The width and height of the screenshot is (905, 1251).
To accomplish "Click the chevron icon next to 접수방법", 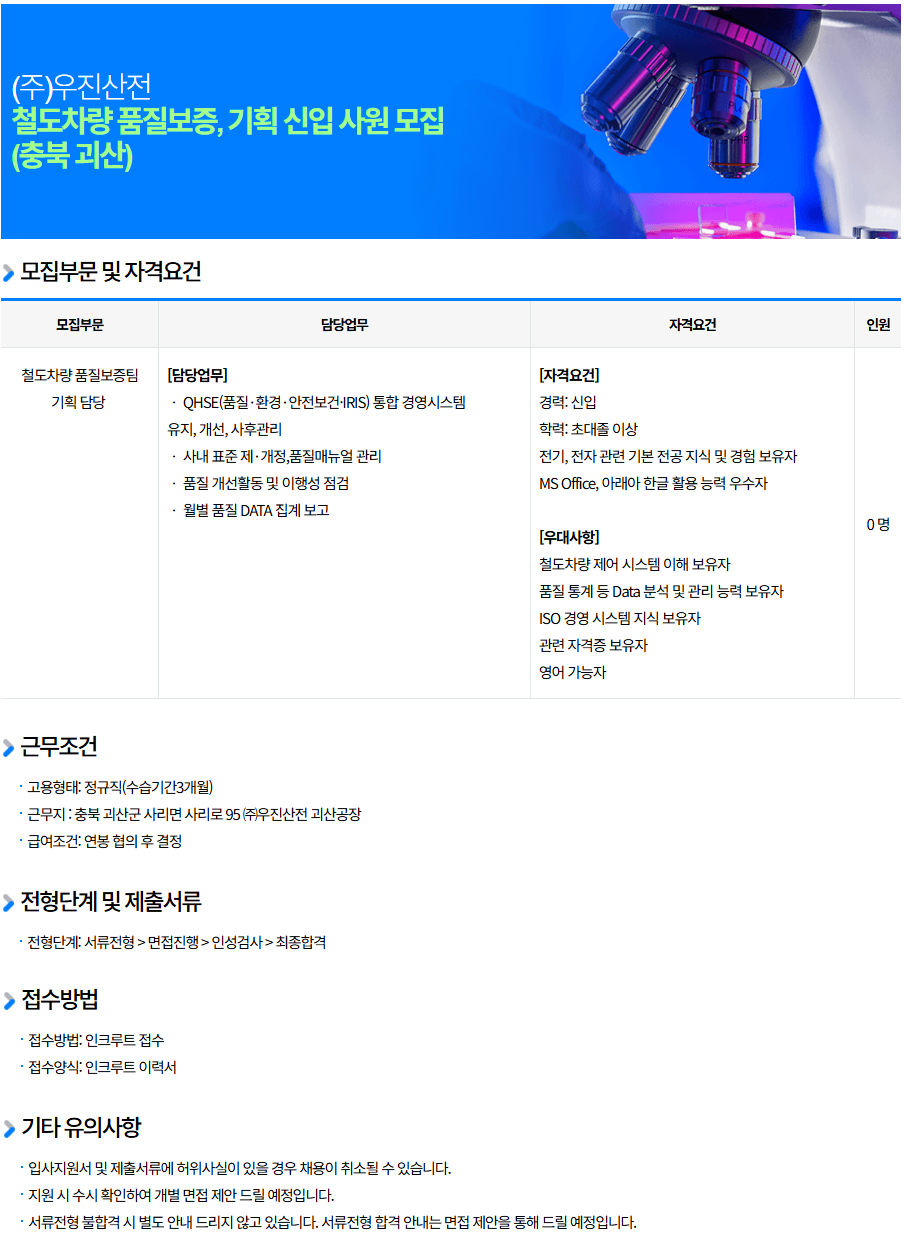I will click(x=9, y=1001).
